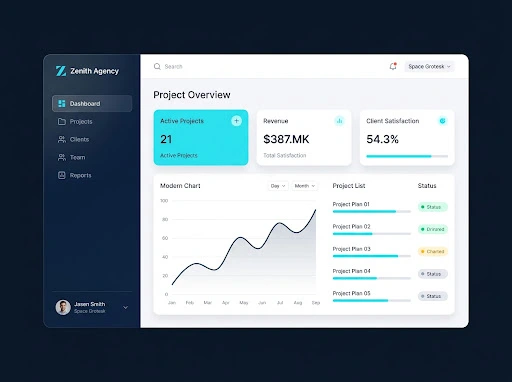Click the Project Plan 02 progress bar
Screen dimensions: 512x382
[x=372, y=234]
